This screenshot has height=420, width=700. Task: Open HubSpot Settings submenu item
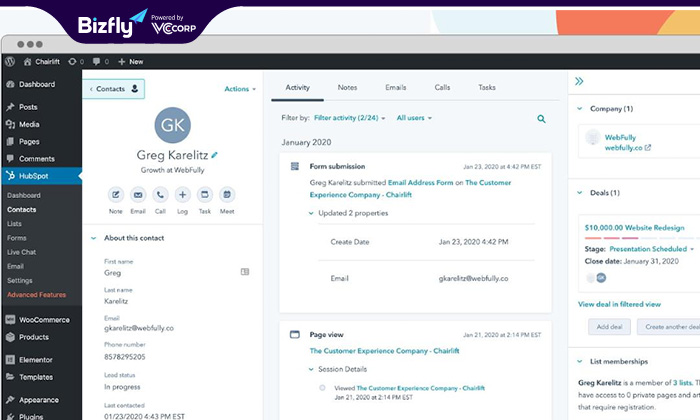[x=20, y=281]
